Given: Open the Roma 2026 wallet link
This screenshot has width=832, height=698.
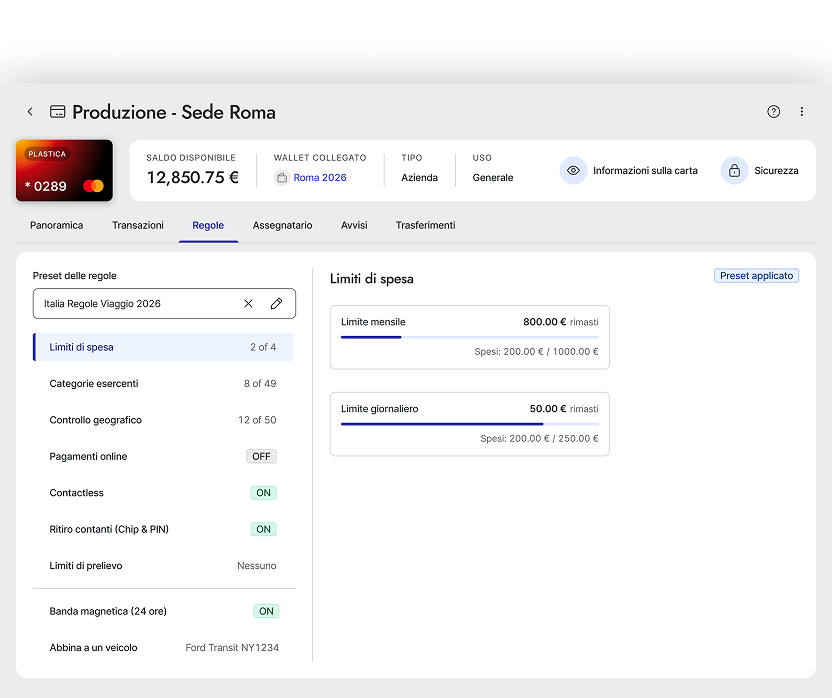Looking at the screenshot, I should pos(320,178).
